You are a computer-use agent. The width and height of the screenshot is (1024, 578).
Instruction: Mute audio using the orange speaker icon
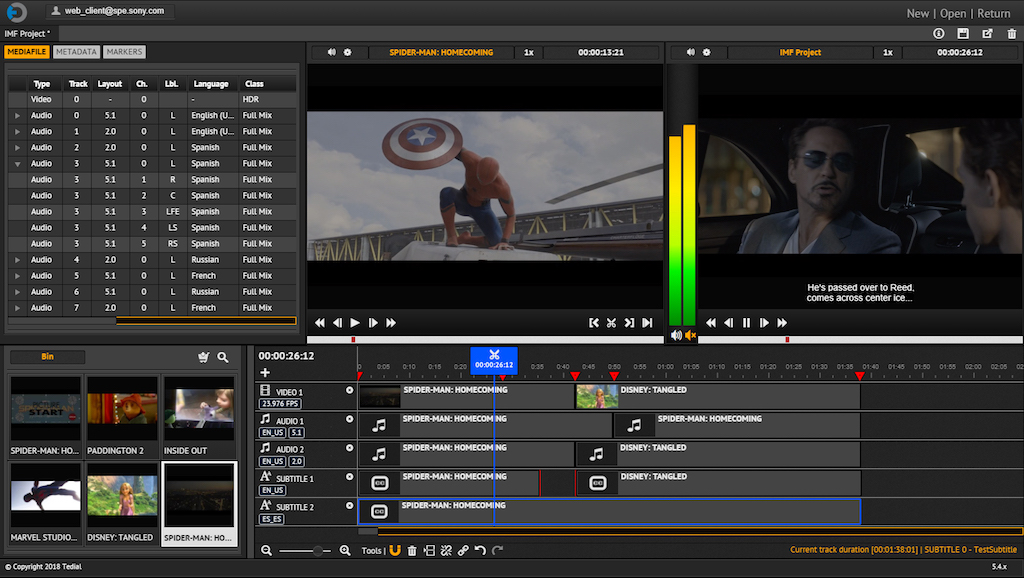pos(690,336)
